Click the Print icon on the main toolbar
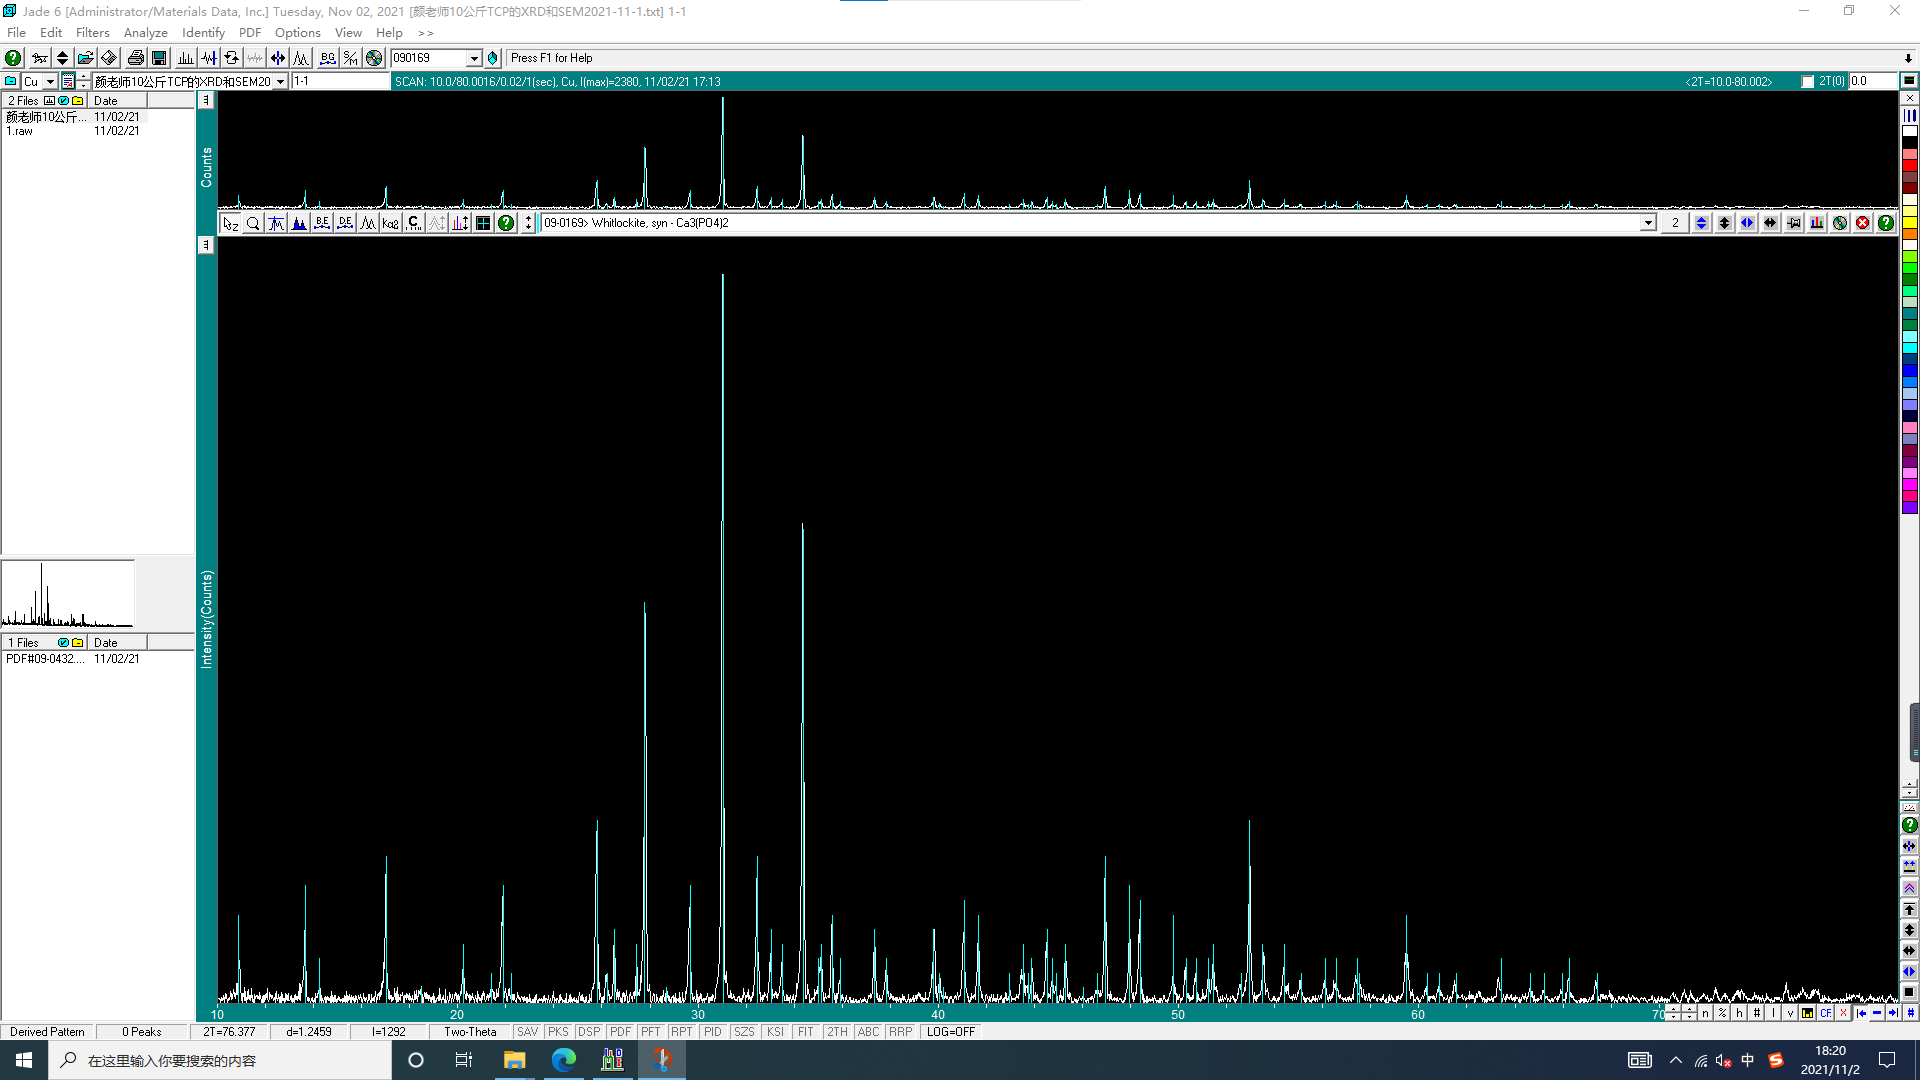Image resolution: width=1920 pixels, height=1080 pixels. pyautogui.click(x=135, y=57)
